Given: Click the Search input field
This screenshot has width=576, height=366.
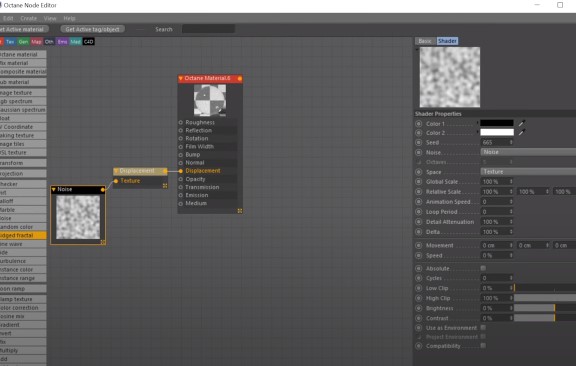Looking at the screenshot, I should [208, 29].
